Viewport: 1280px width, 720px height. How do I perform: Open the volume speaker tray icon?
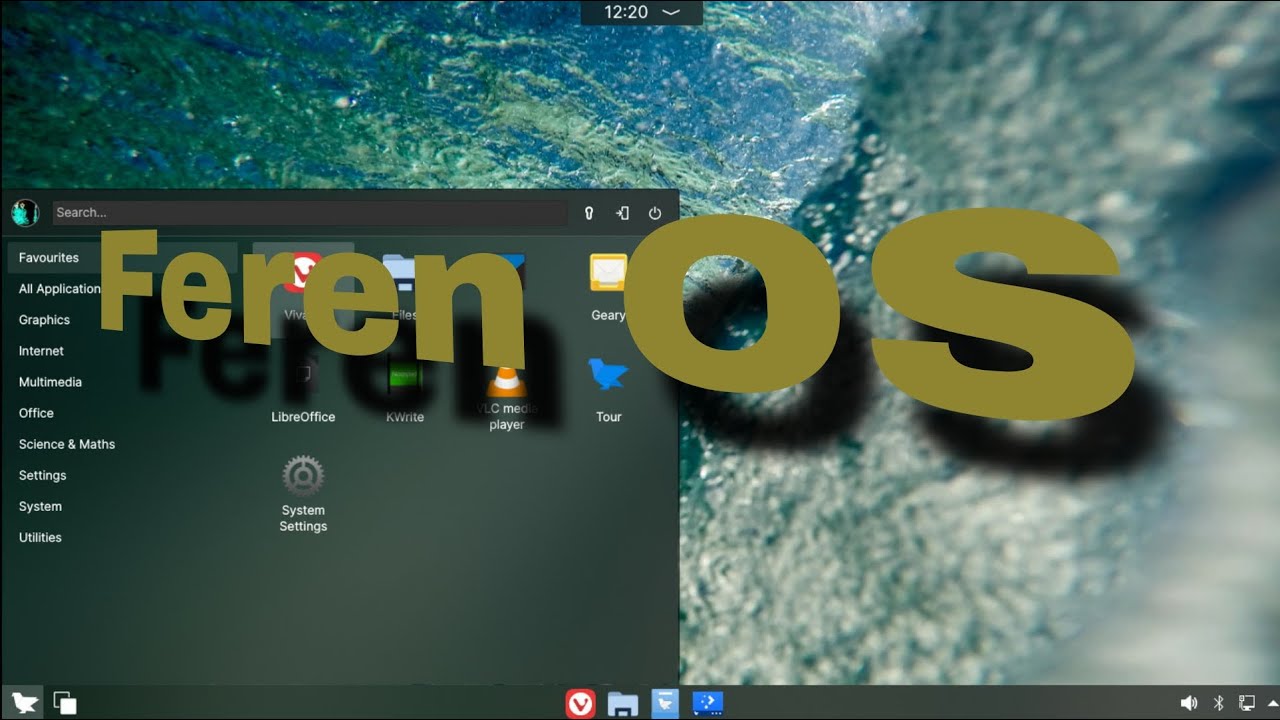pyautogui.click(x=1189, y=703)
